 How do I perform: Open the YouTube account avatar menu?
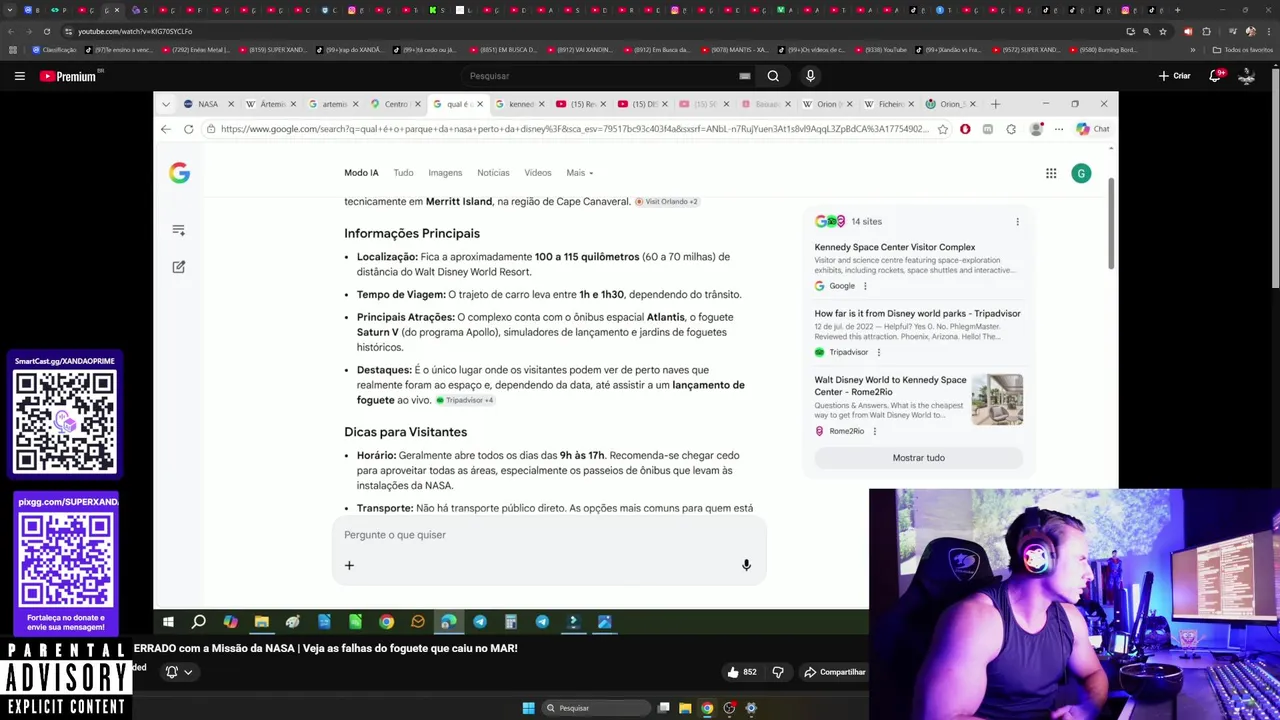[x=1246, y=76]
